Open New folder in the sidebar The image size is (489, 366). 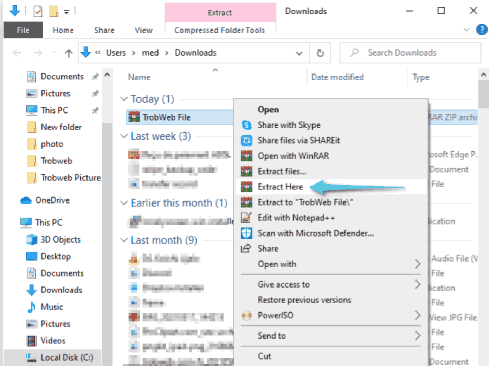(61, 127)
